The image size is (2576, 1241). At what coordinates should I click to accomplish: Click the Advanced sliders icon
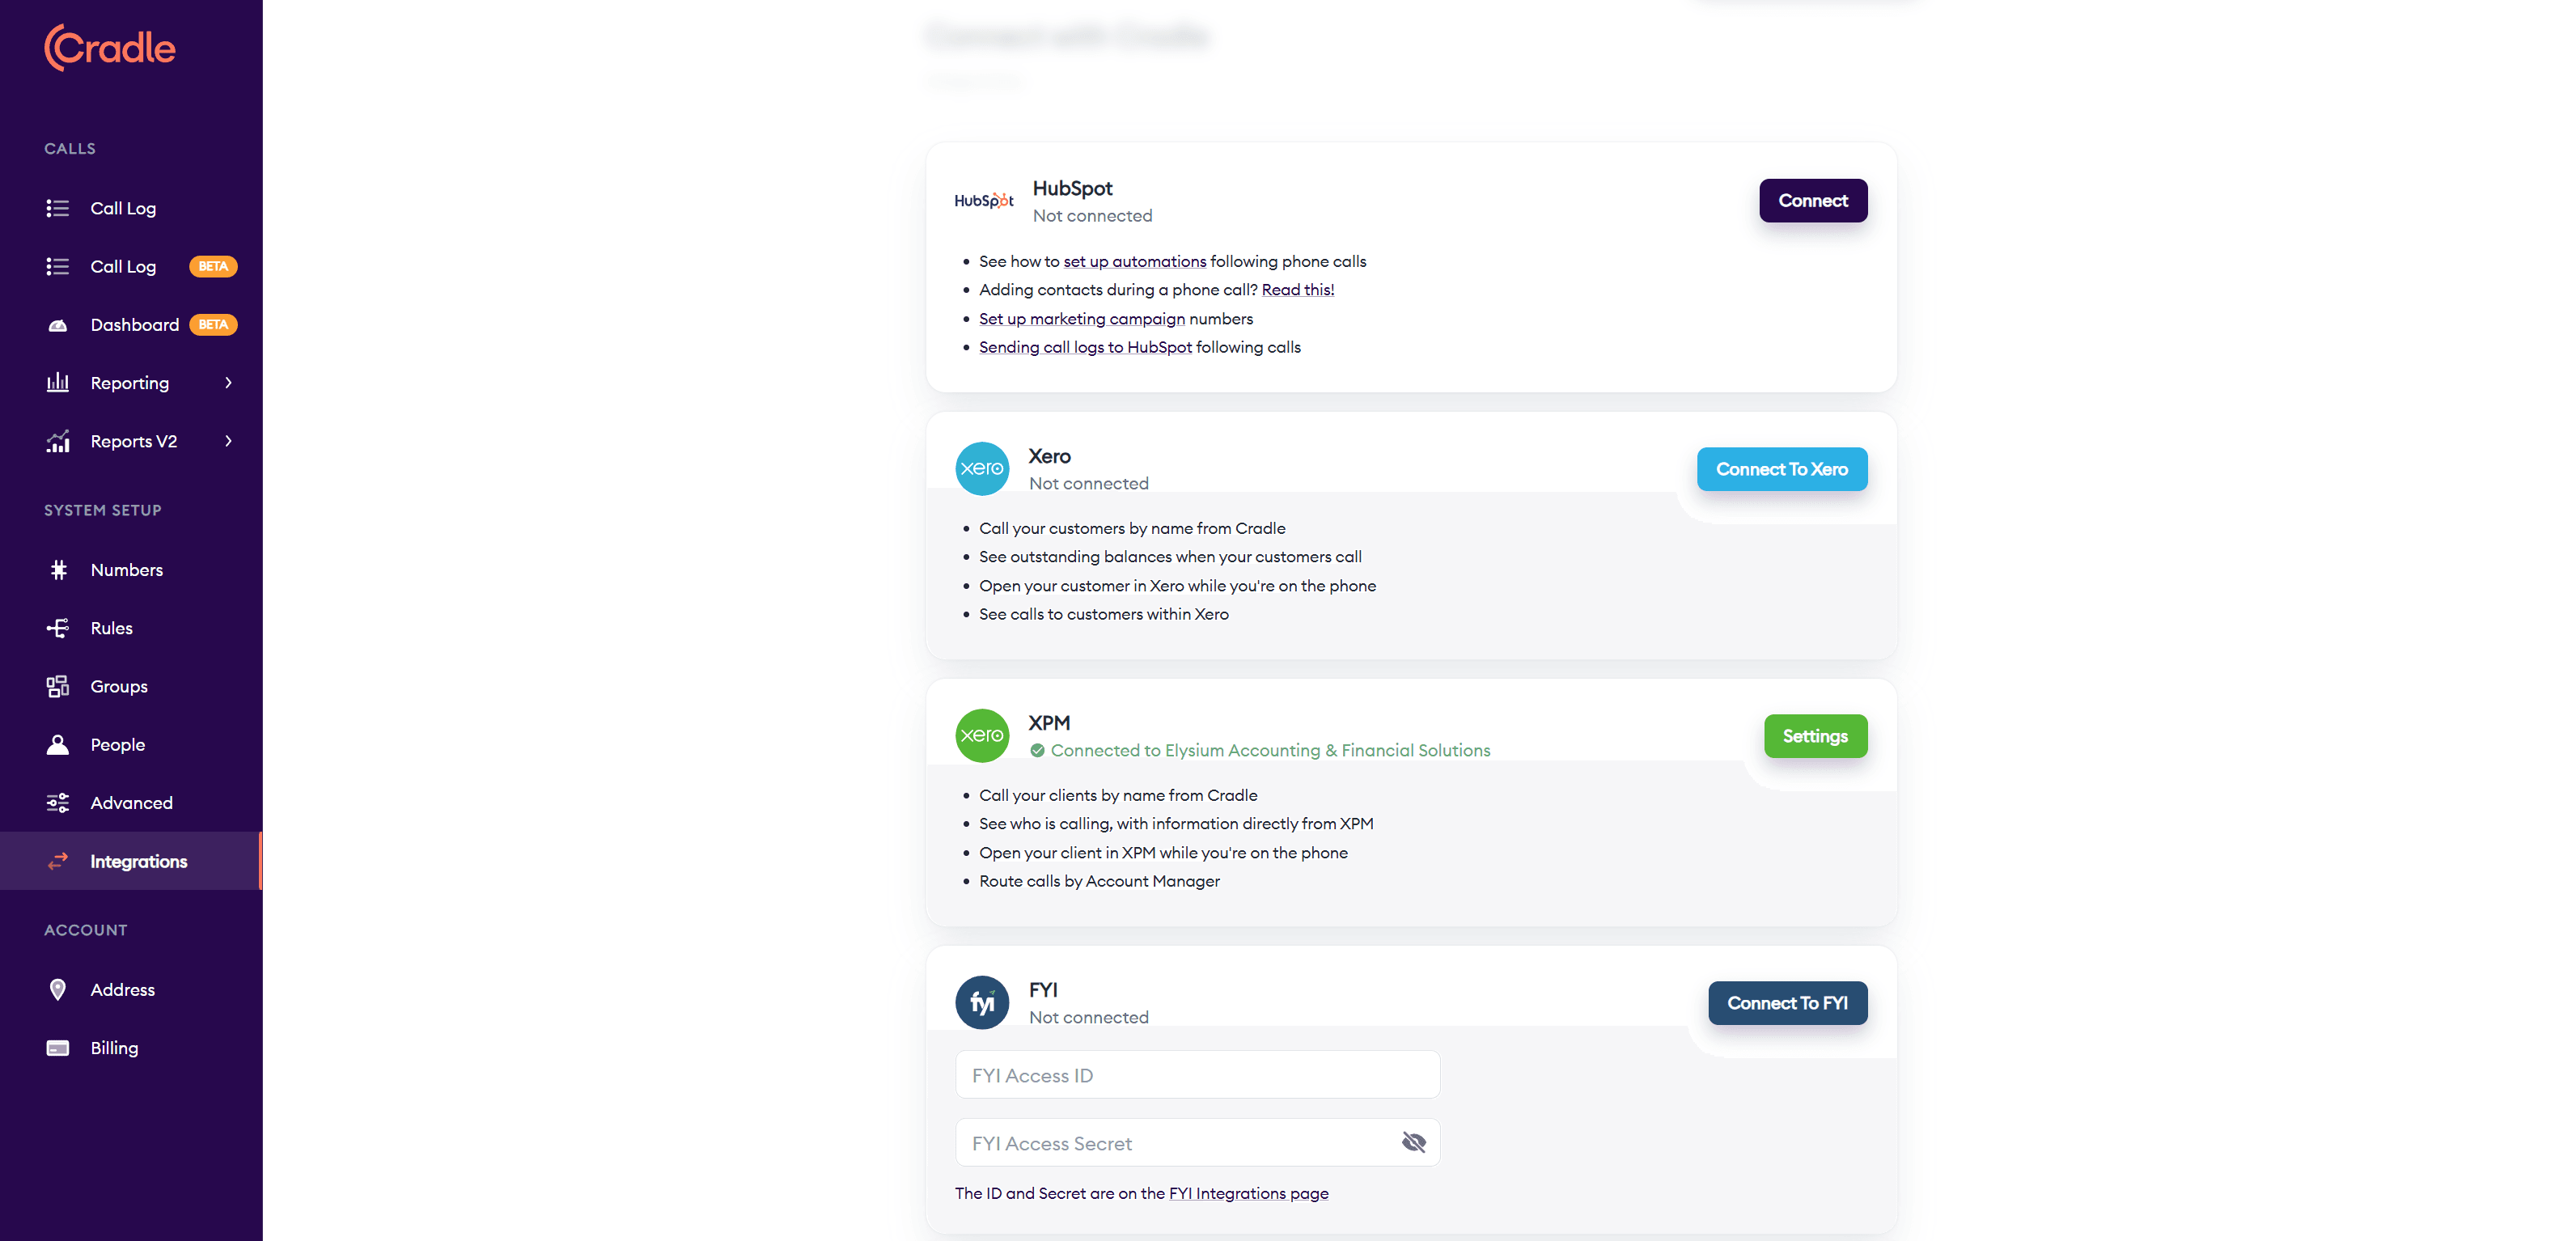(x=58, y=803)
